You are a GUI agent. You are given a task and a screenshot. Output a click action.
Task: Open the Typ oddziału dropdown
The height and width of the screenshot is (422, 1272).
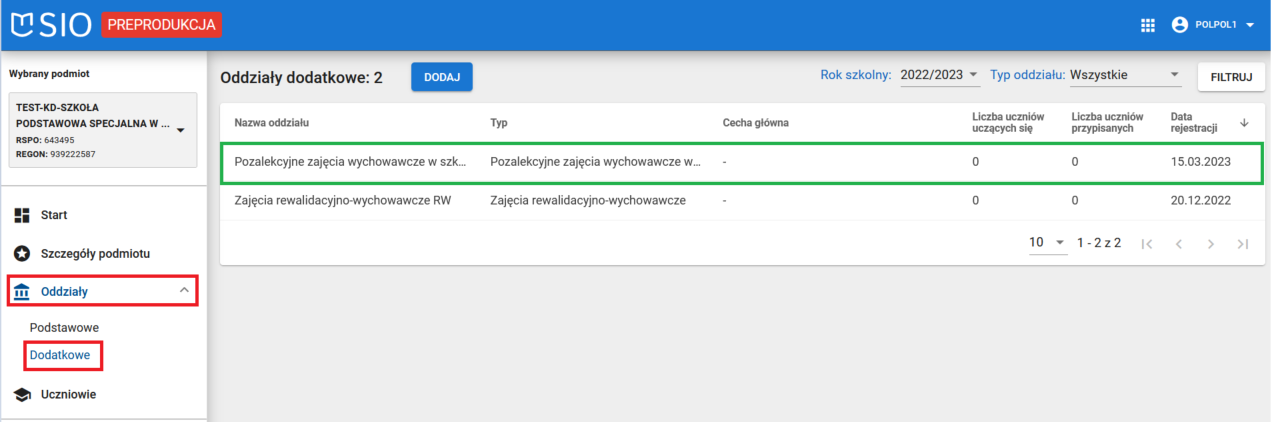coord(1125,75)
